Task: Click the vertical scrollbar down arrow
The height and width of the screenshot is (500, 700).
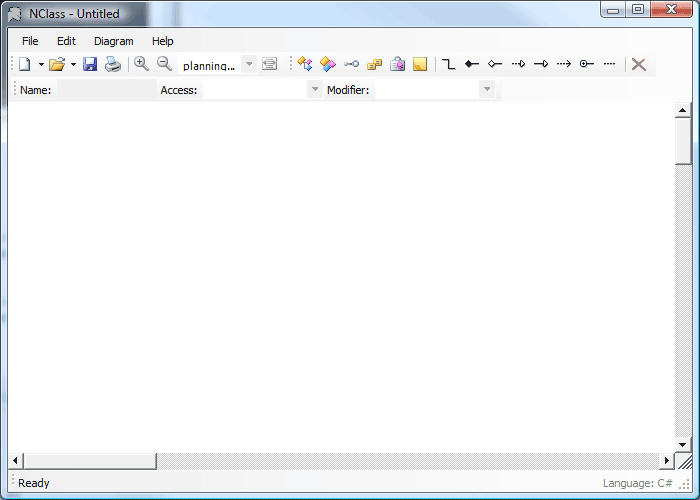Action: (x=683, y=444)
